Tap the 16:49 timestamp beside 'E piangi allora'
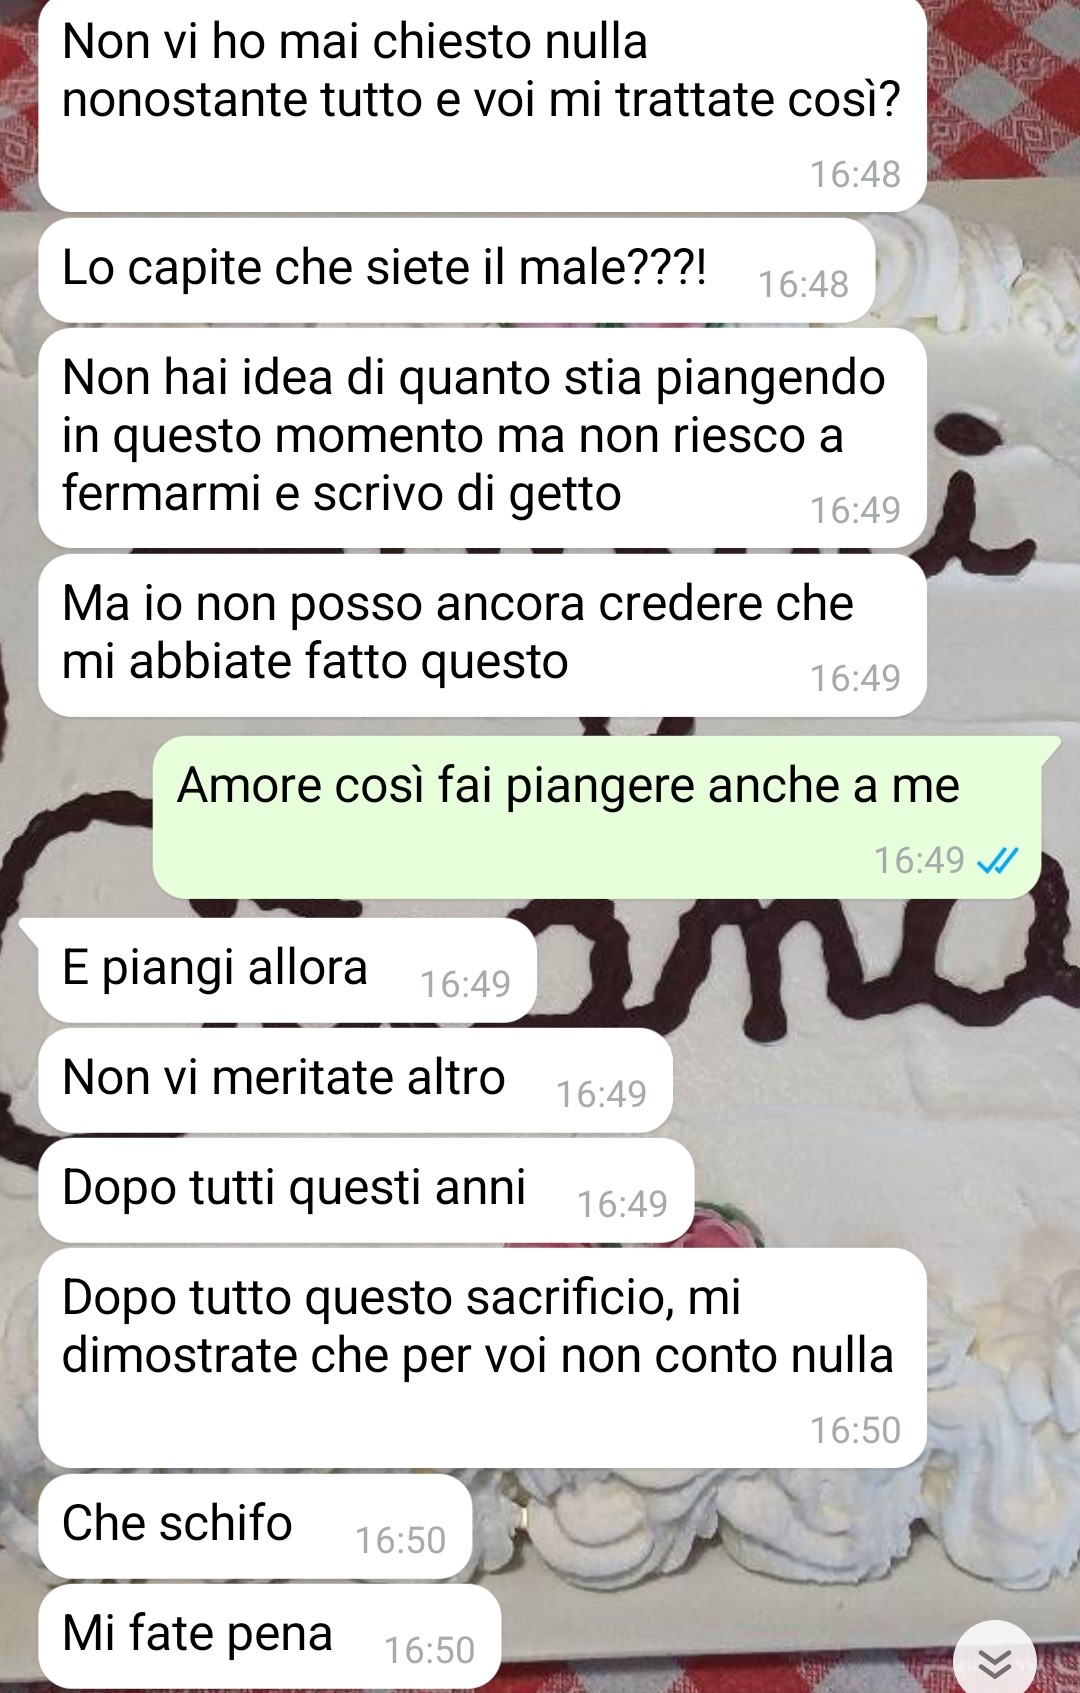 (x=465, y=984)
